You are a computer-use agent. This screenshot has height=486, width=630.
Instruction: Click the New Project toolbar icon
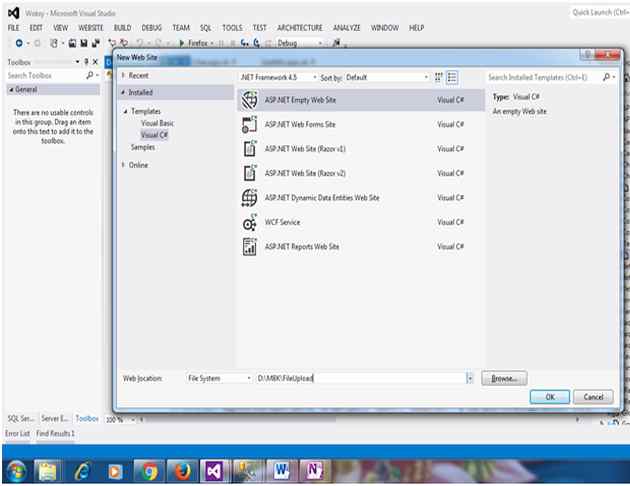(54, 43)
